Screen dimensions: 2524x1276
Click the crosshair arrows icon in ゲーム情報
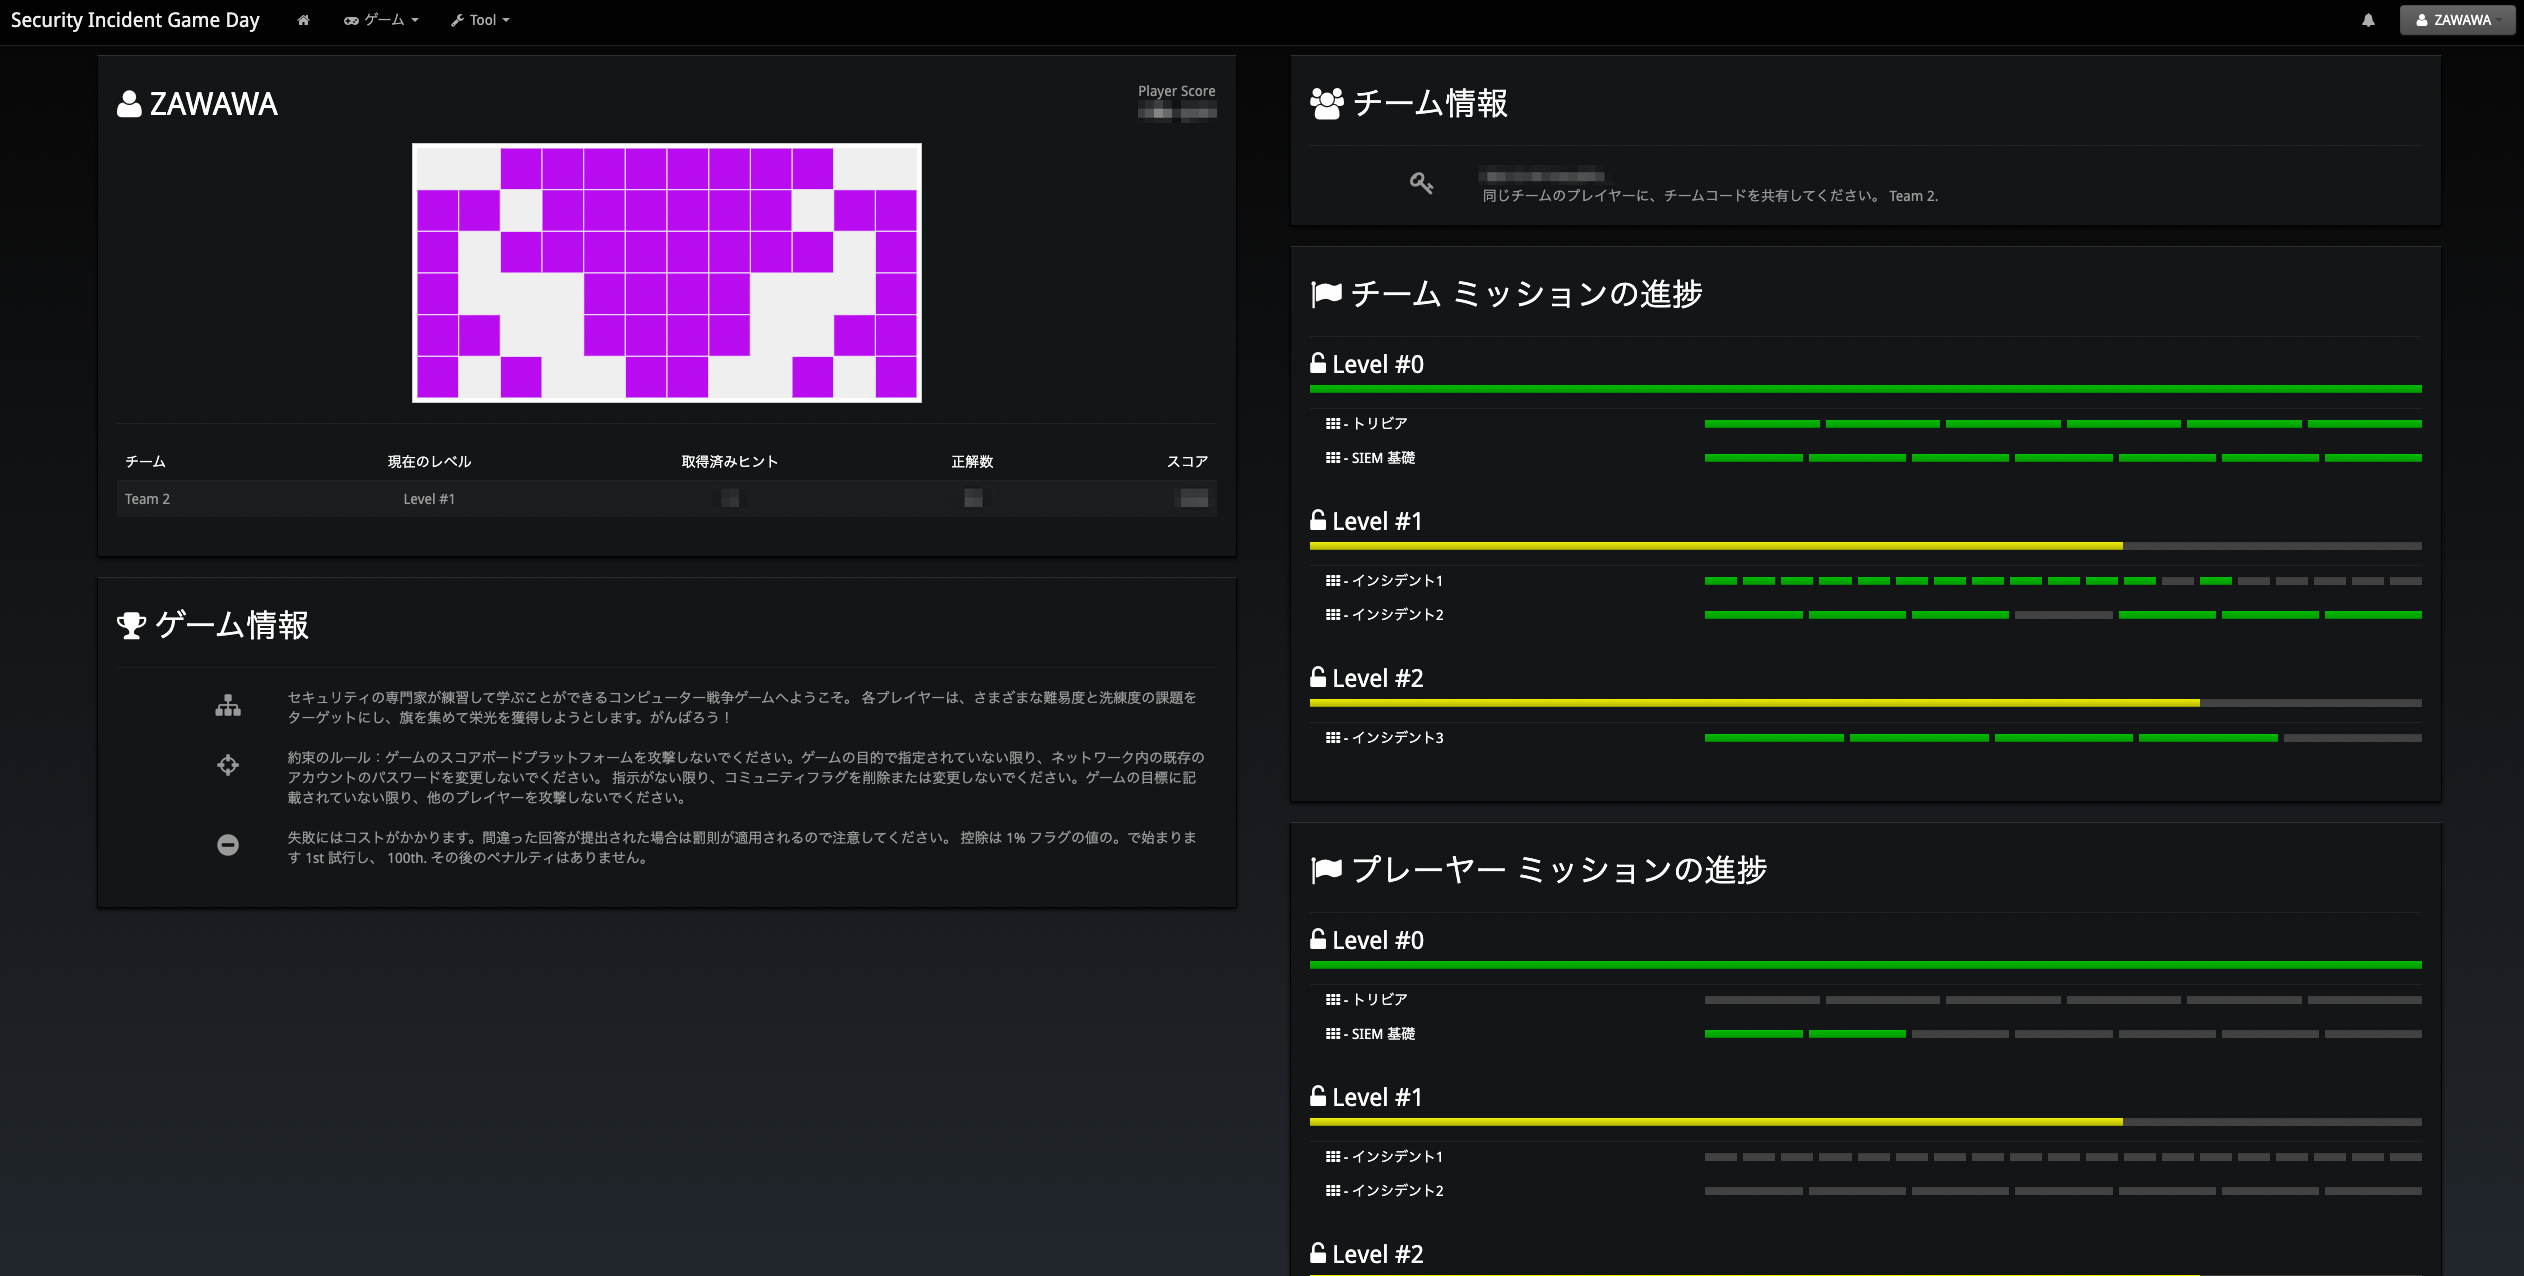click(228, 765)
